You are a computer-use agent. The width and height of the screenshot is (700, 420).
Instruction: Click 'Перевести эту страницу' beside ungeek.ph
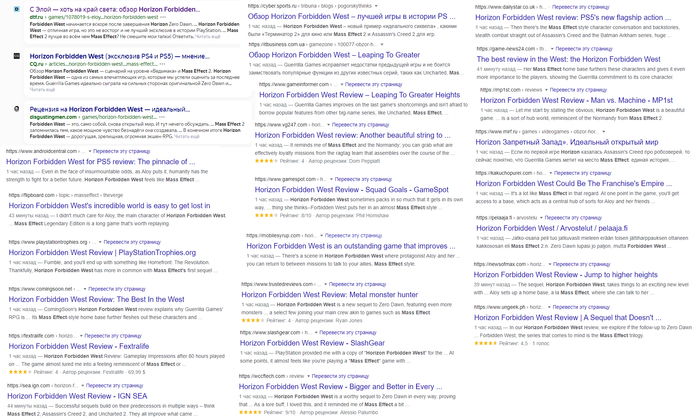coord(581,308)
